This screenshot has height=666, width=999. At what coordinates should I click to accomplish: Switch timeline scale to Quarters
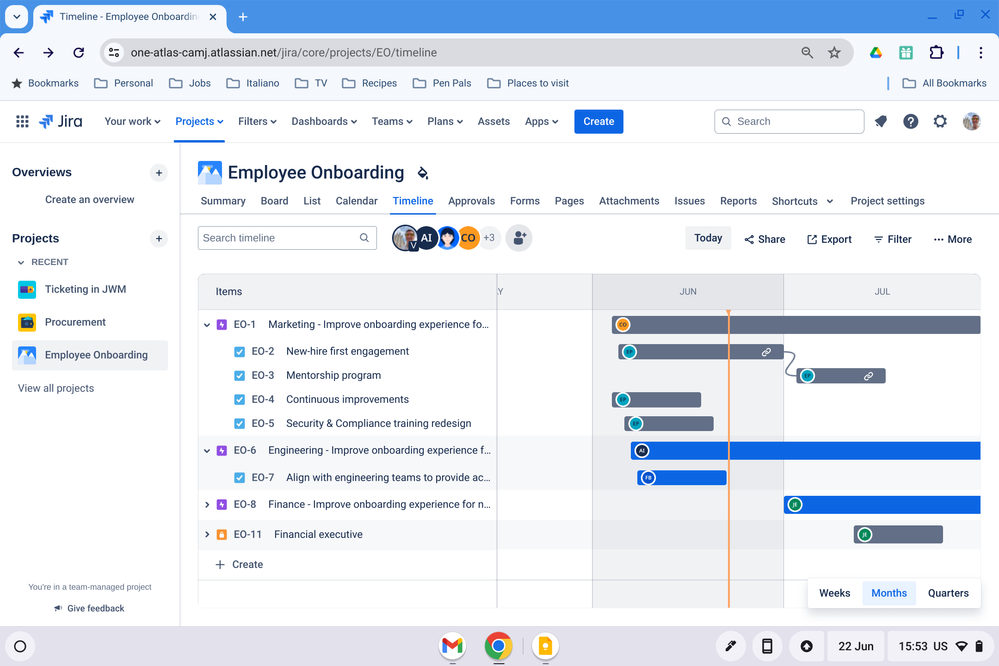coord(948,593)
